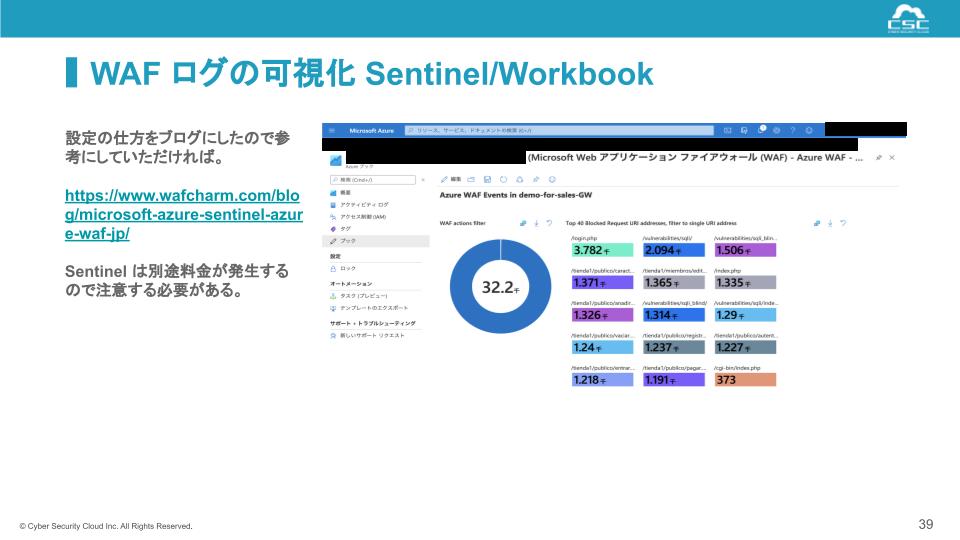Select ブック (Workbook) in sidebar

pos(375,241)
